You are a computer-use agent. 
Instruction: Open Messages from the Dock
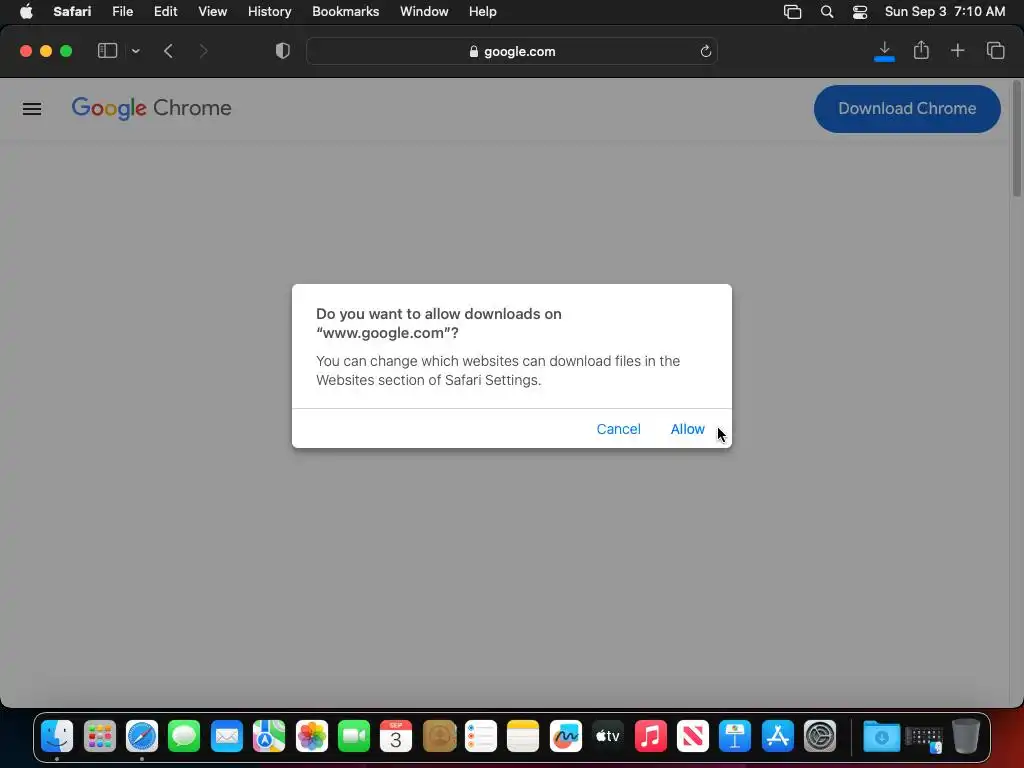tap(184, 736)
